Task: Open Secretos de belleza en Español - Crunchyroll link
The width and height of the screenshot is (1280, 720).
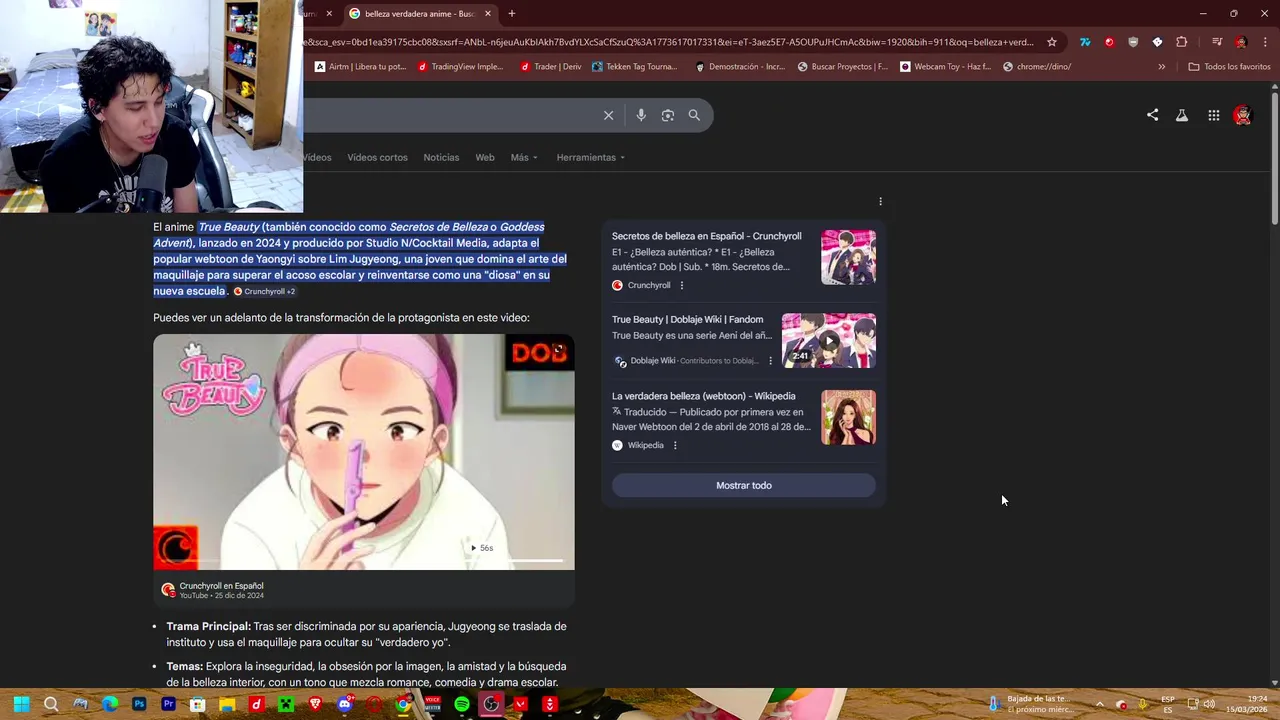Action: point(707,236)
